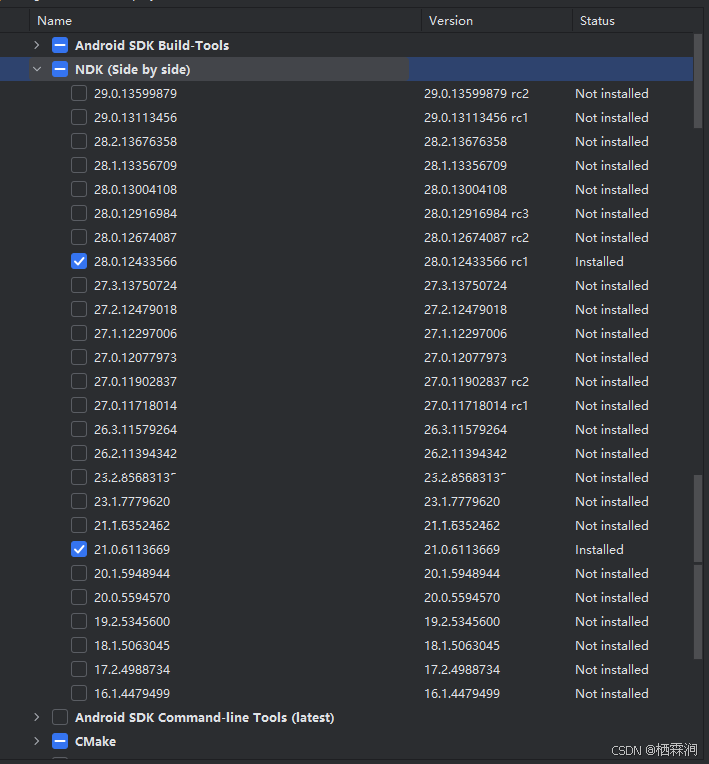Check NDK version 16.1.4479499

tap(79, 693)
